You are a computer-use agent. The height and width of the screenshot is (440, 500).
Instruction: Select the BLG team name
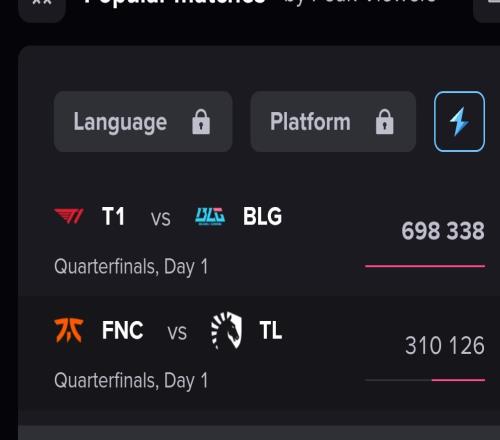[x=262, y=217]
